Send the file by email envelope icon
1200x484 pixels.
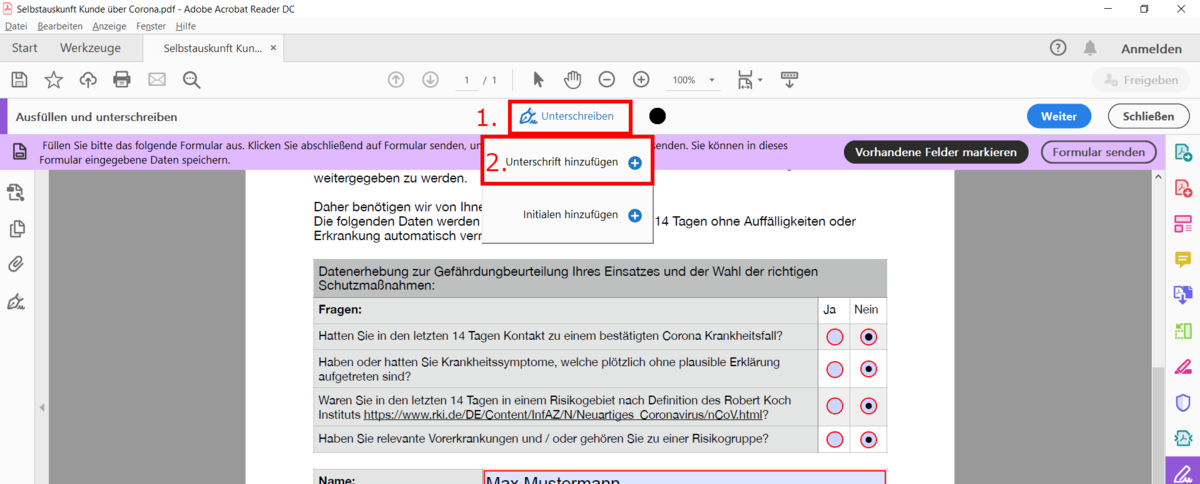pyautogui.click(x=157, y=80)
